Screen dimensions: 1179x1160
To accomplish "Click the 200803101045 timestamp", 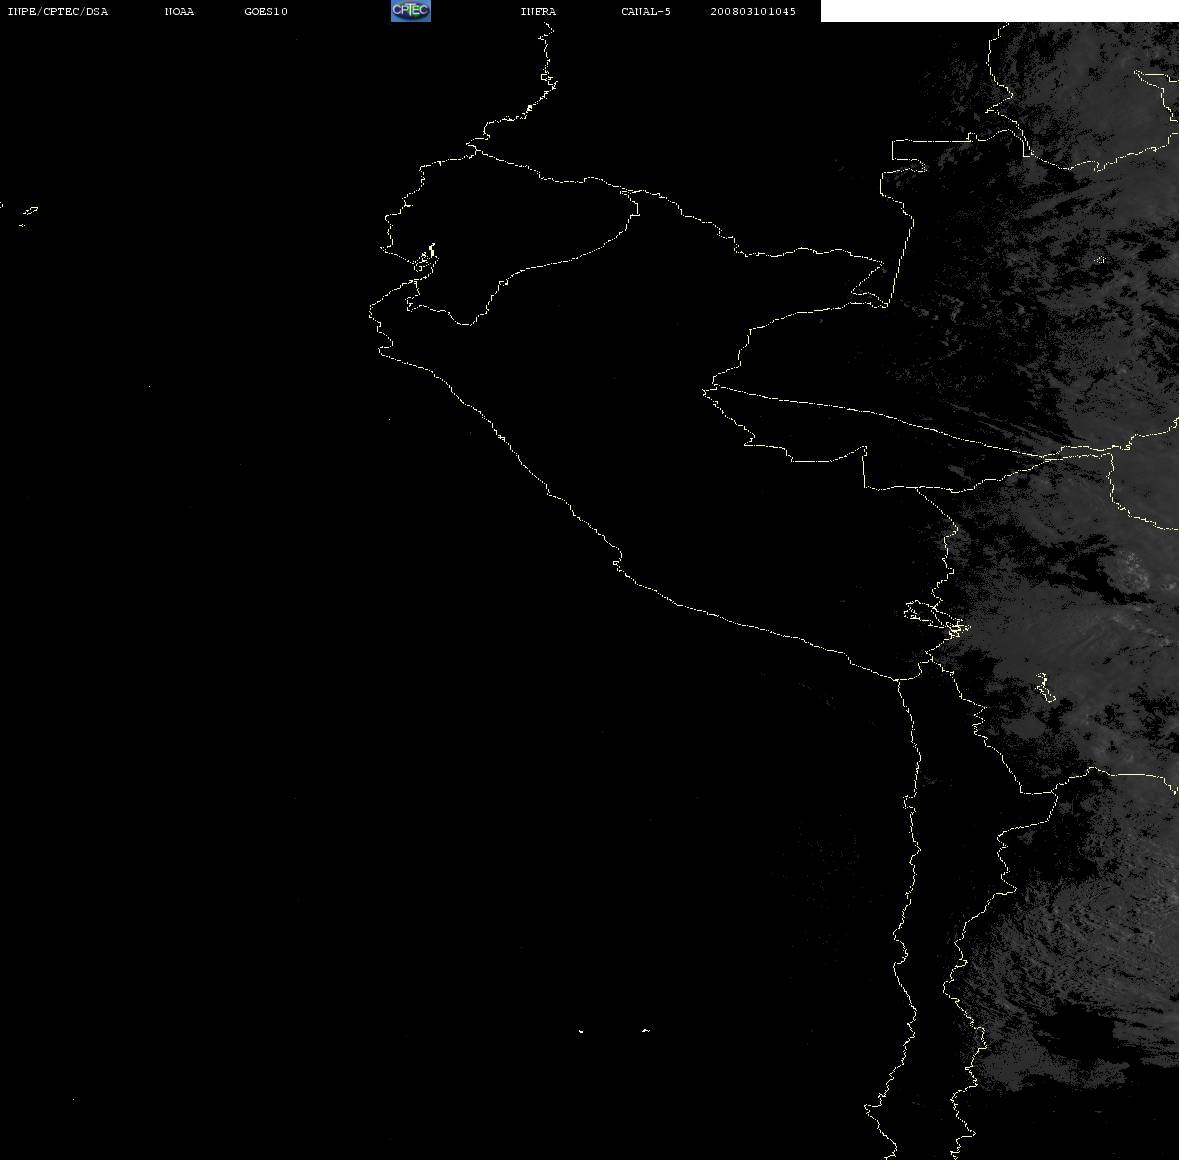I will [753, 11].
